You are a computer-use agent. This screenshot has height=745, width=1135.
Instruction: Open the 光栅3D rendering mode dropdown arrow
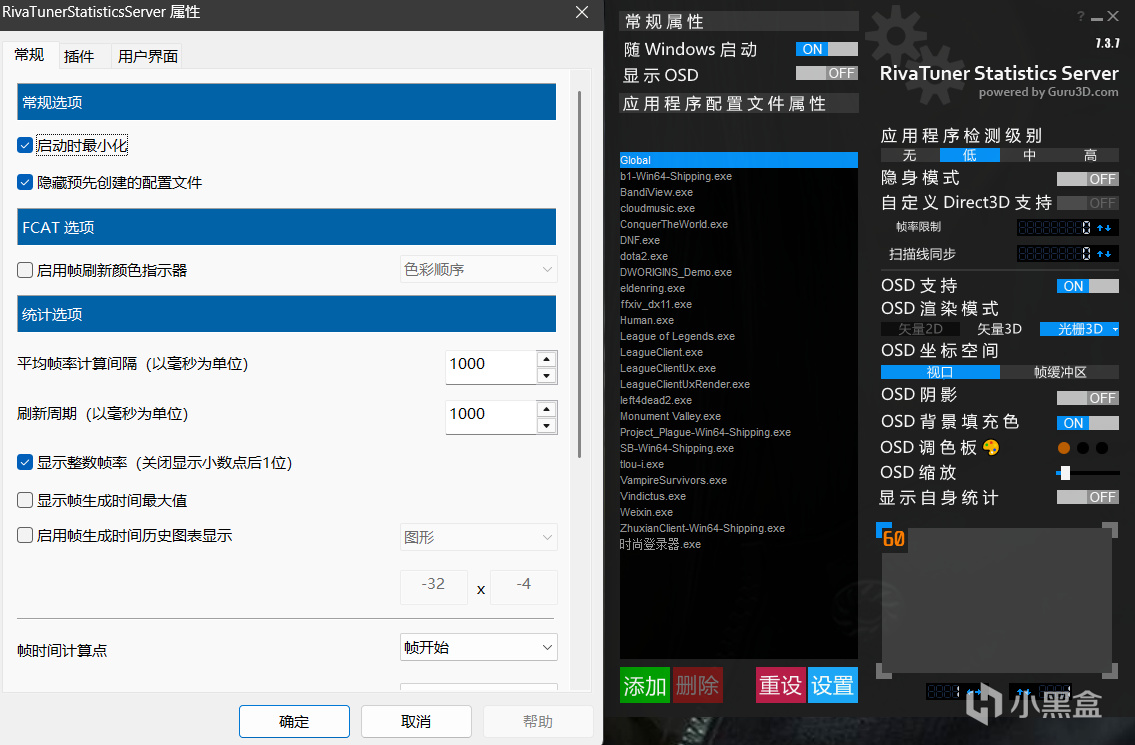click(x=1115, y=329)
